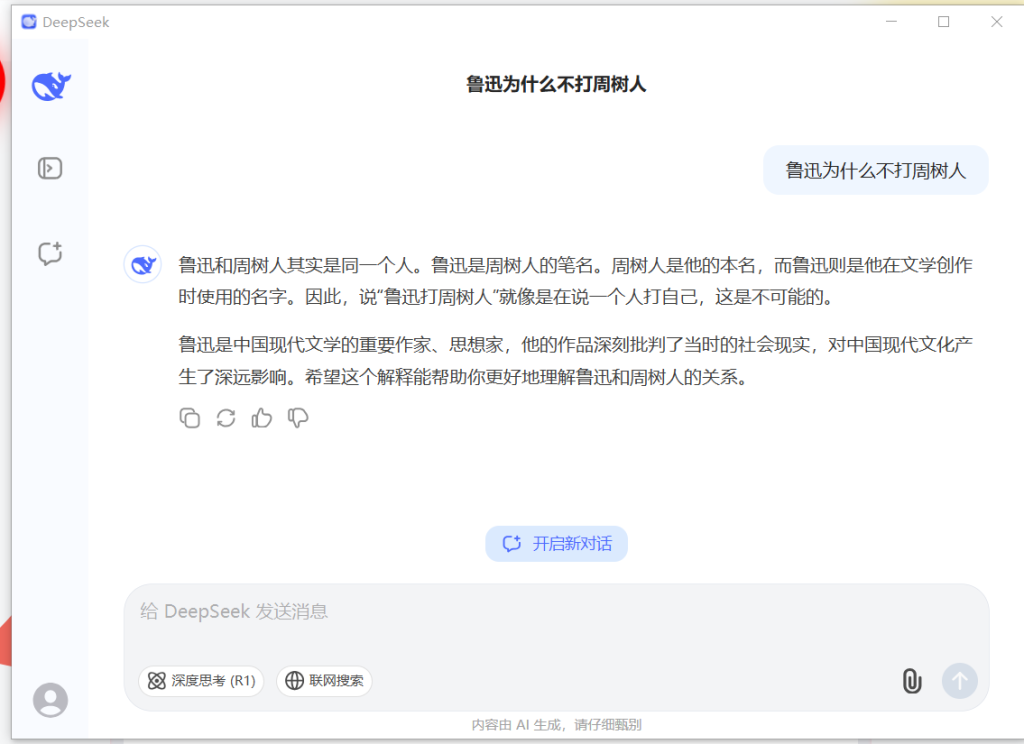
Task: Start new chat via sidebar bubble icon
Action: click(x=50, y=253)
